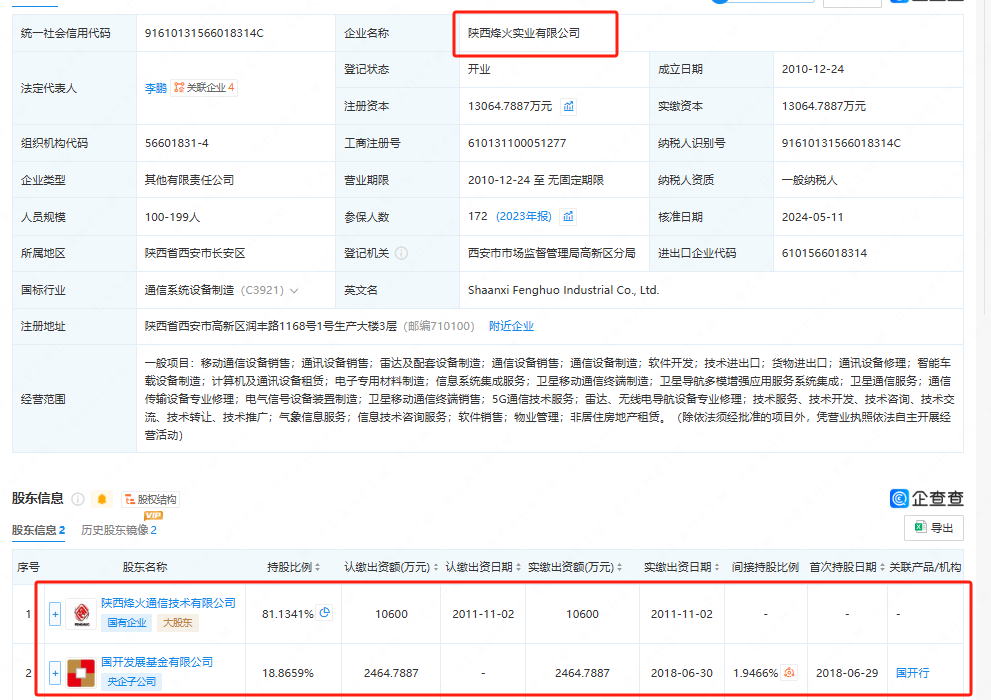Viewport: 991px width, 700px height.
Task: Click company name 陕西烽火实业有限公司
Action: click(x=524, y=33)
